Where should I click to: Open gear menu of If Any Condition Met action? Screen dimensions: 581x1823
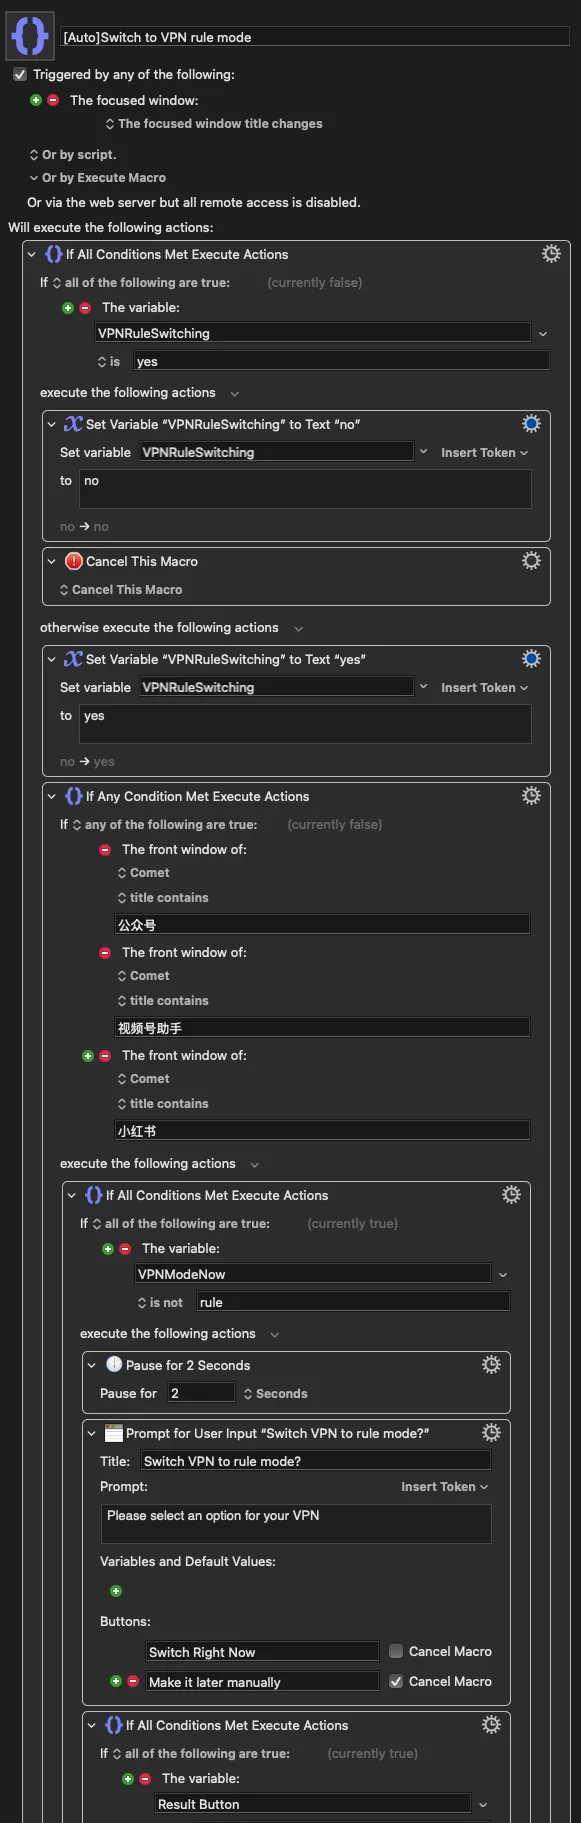[x=531, y=796]
